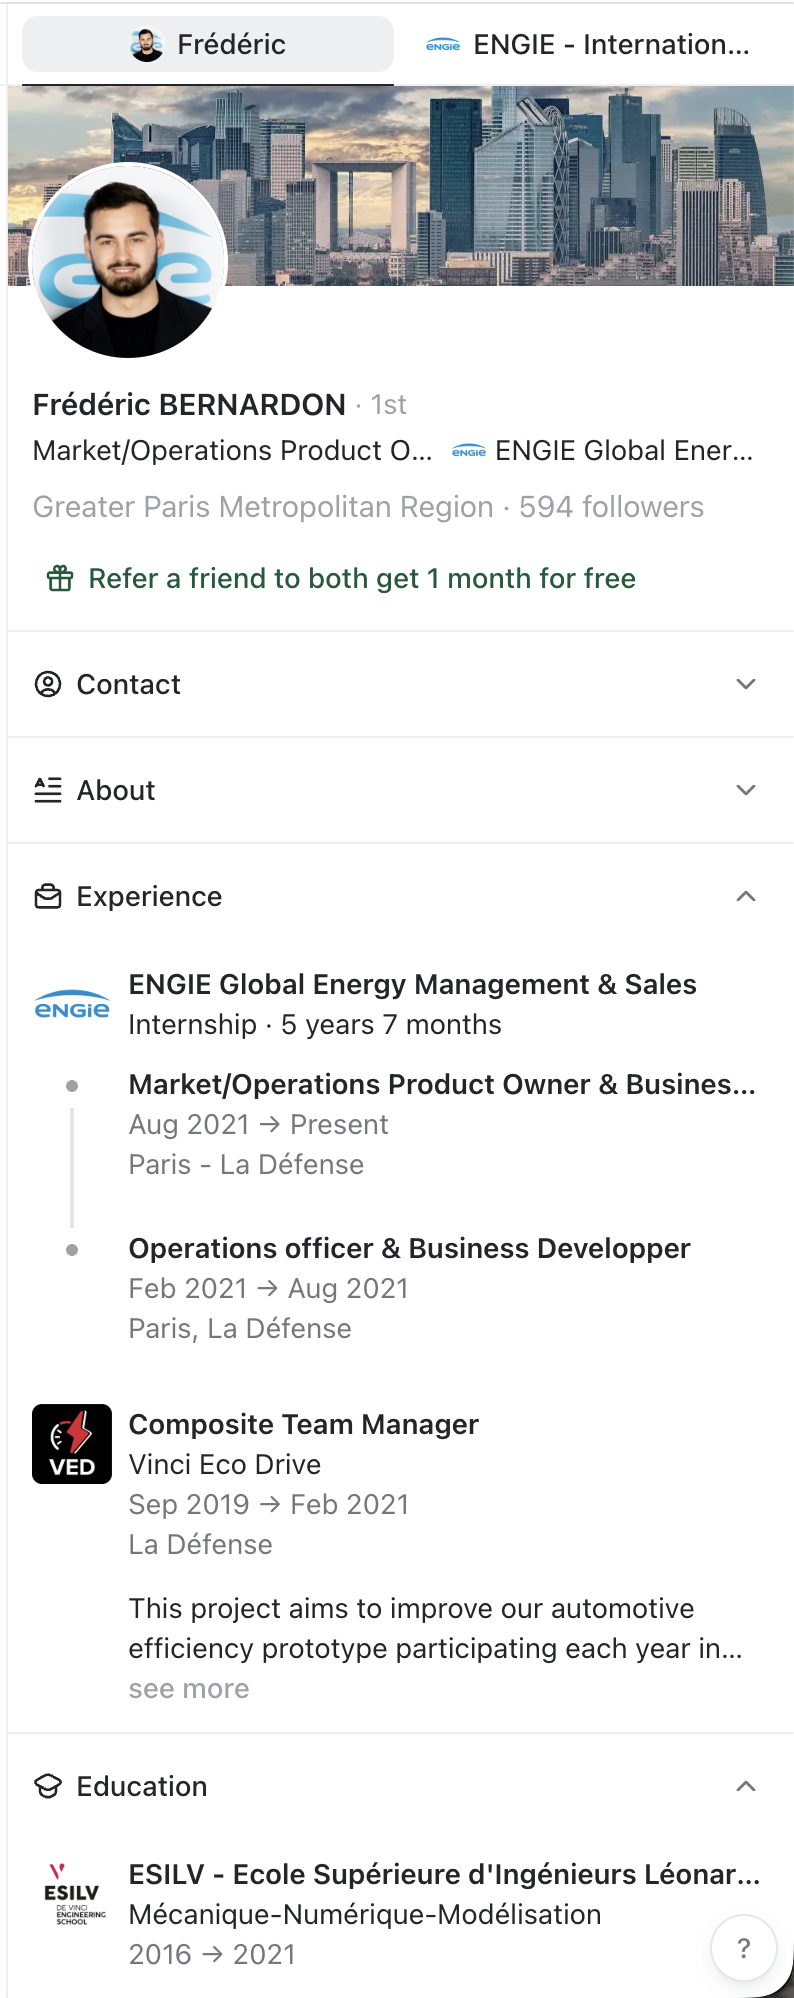Click Mécanique-Numérique-Modélisation degree text
Image resolution: width=794 pixels, height=1998 pixels.
tap(365, 1915)
